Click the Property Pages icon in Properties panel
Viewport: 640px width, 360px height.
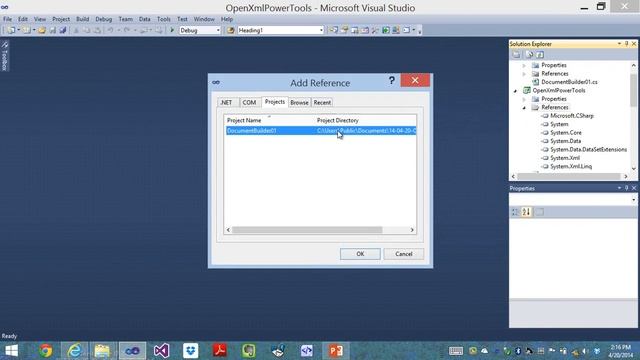(x=540, y=212)
